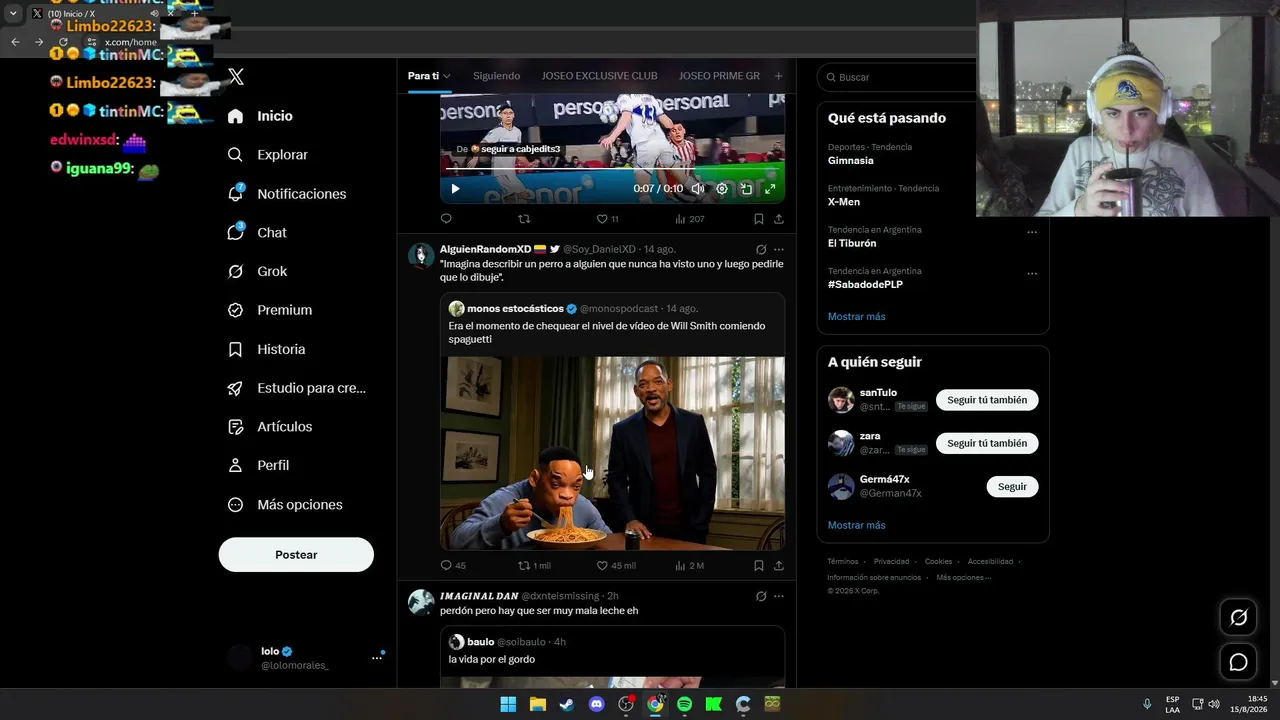Viewport: 1280px width, 720px height.
Task: Open Grok from the sidebar
Action: click(256, 271)
